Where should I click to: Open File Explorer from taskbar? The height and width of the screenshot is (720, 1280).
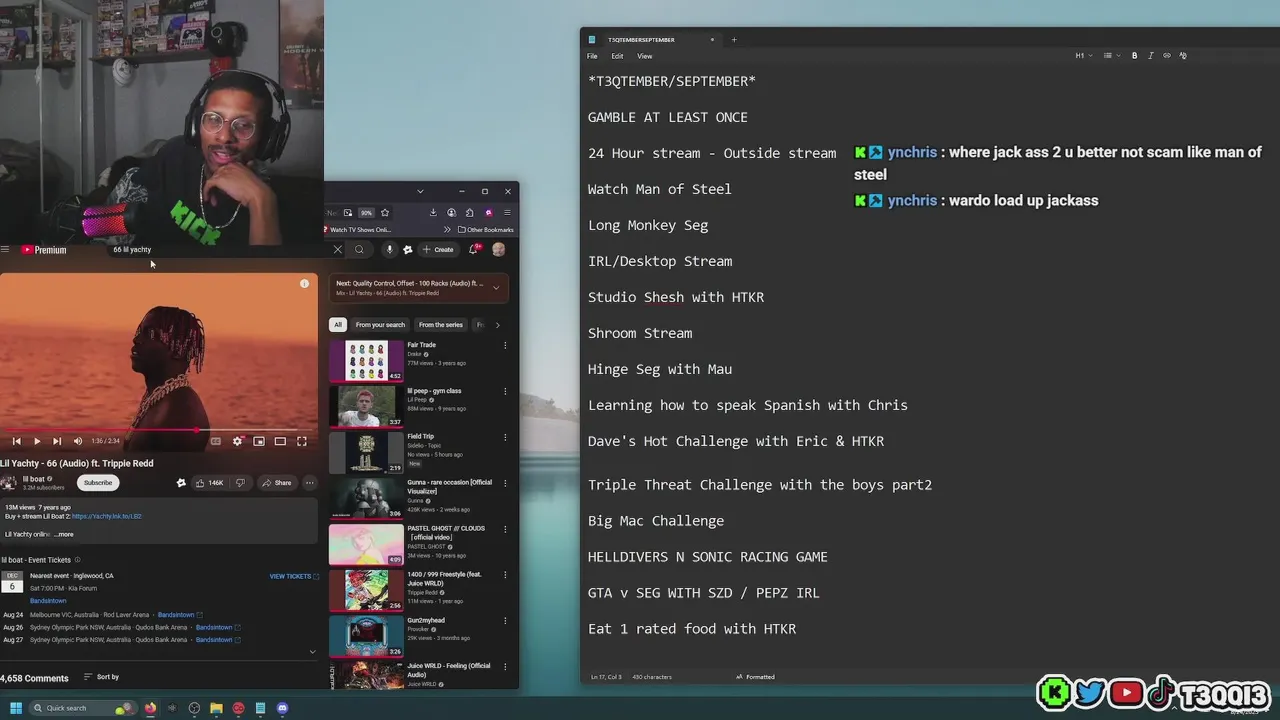coord(216,708)
